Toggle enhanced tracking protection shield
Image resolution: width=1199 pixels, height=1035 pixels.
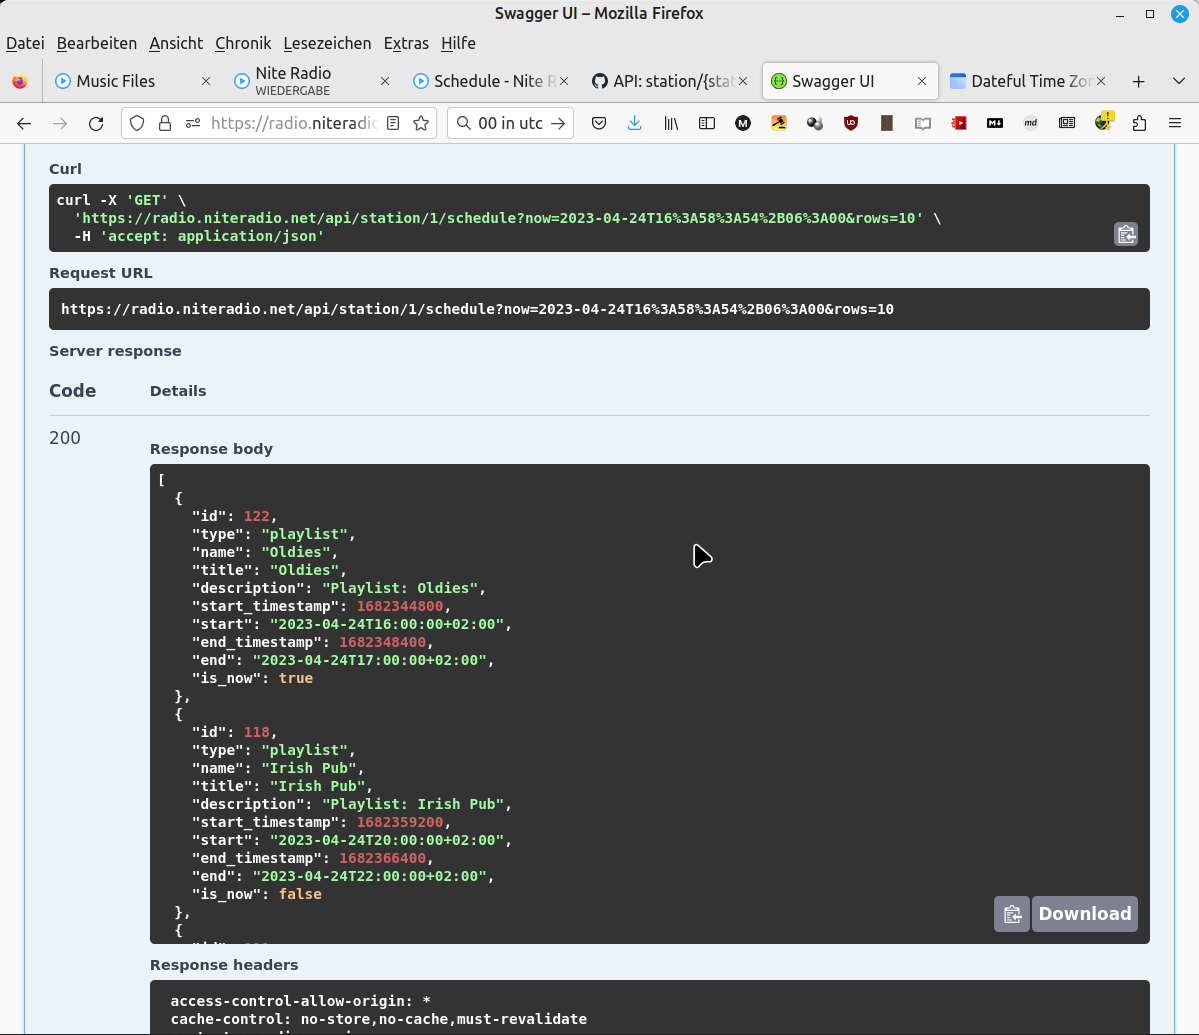(x=135, y=123)
